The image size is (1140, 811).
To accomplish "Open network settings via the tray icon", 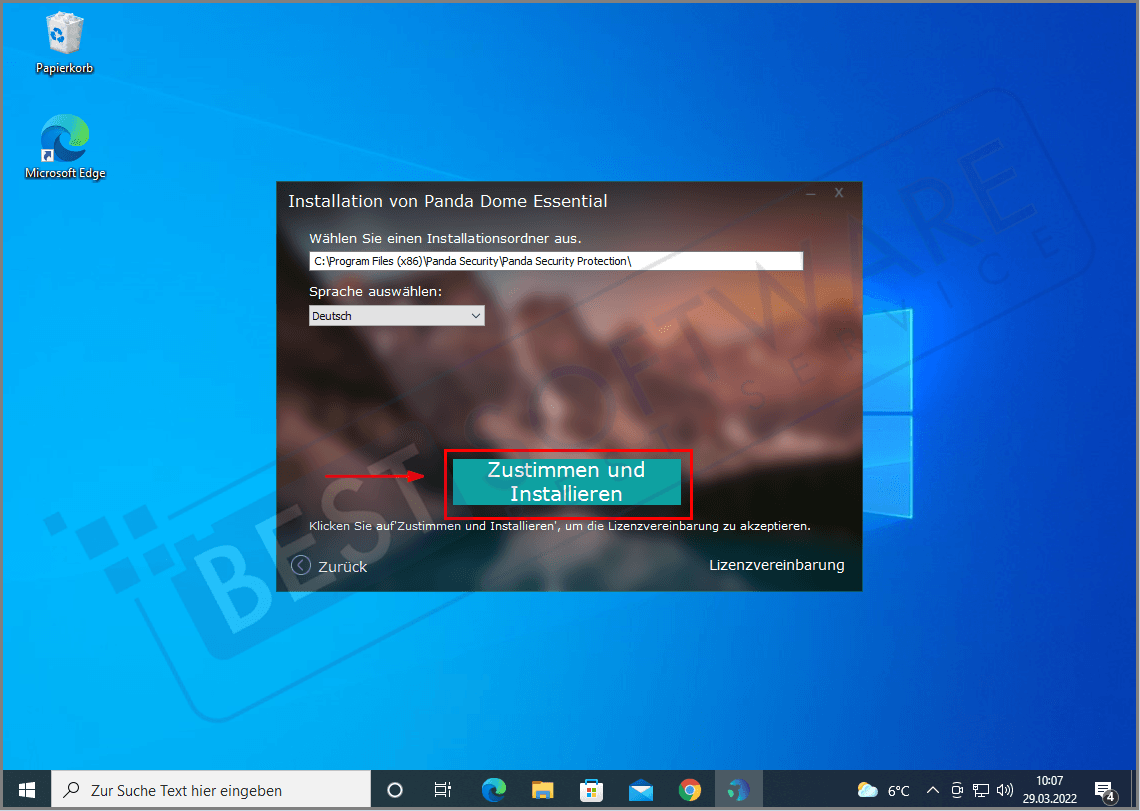I will point(981,789).
